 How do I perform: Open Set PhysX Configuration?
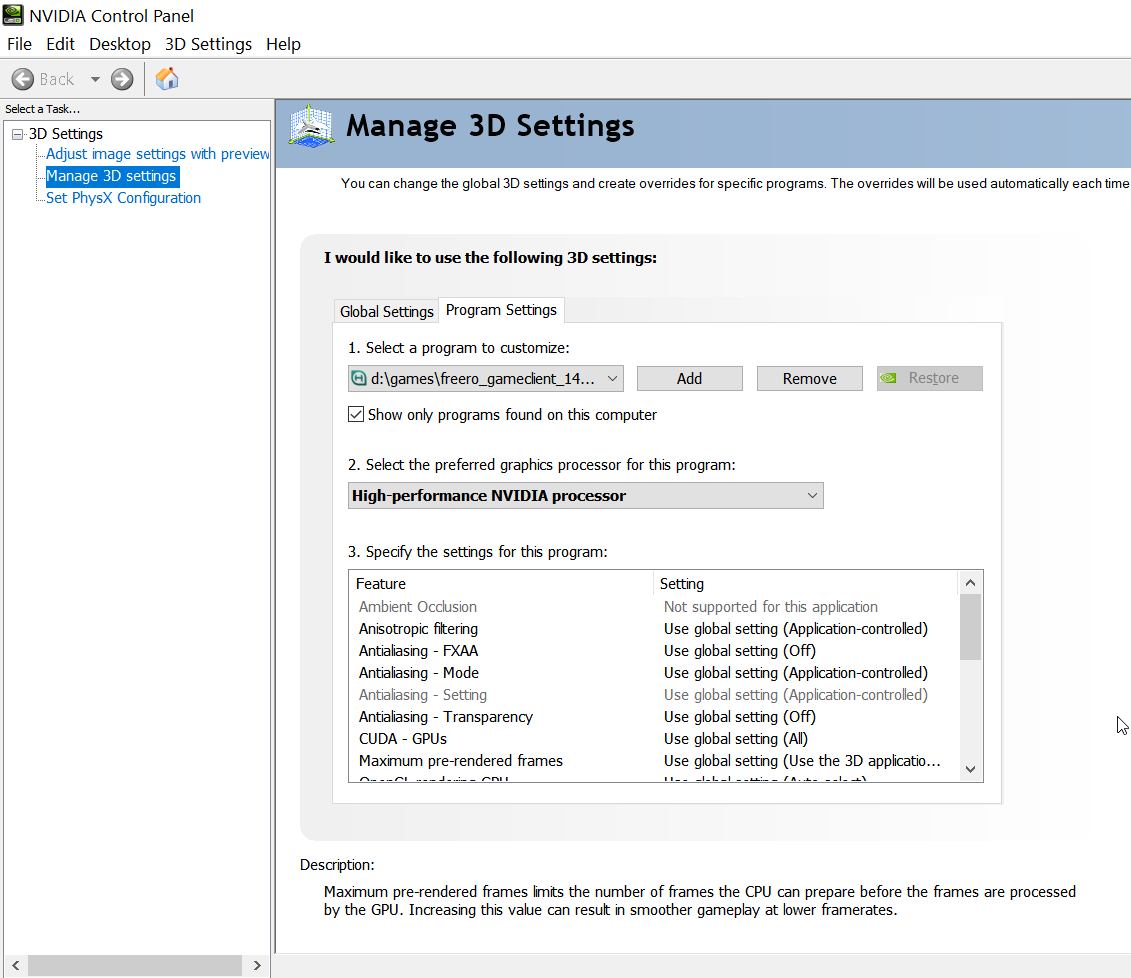click(x=123, y=198)
